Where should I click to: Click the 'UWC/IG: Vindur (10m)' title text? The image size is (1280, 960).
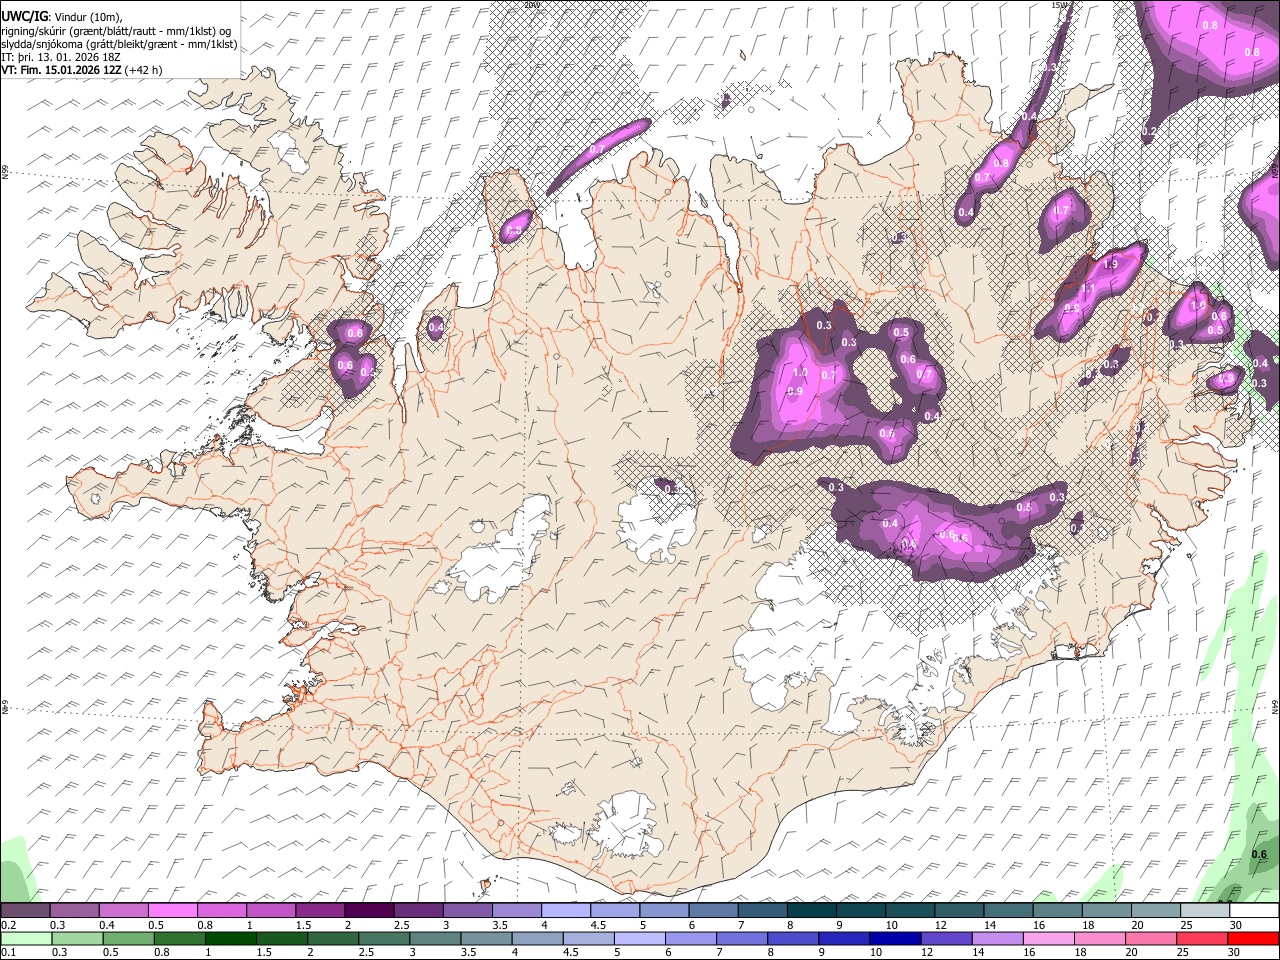click(x=61, y=17)
